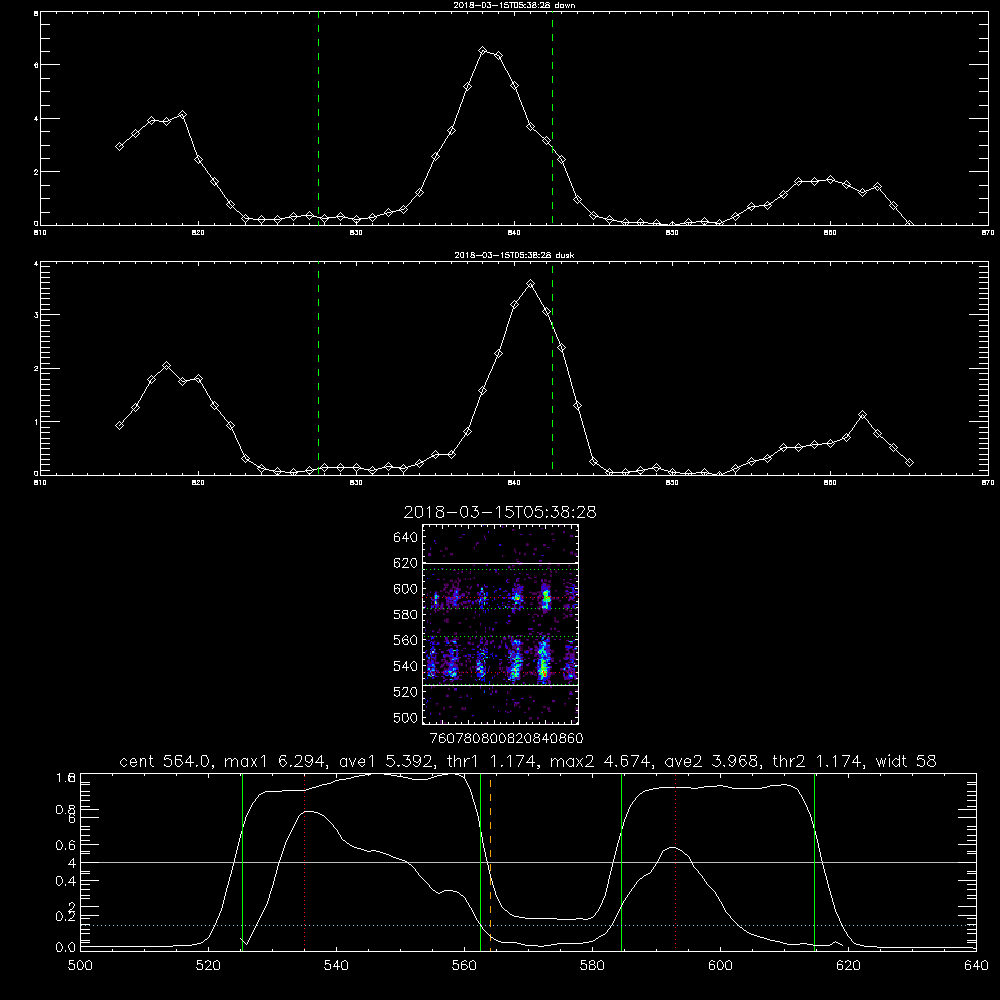The image size is (1000, 1000).
Task: Click the dawn plot title text
Action: (514, 5)
